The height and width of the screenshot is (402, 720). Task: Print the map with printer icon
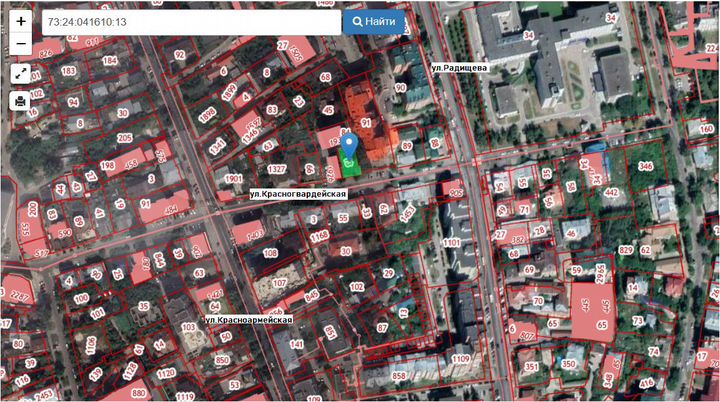[x=21, y=100]
